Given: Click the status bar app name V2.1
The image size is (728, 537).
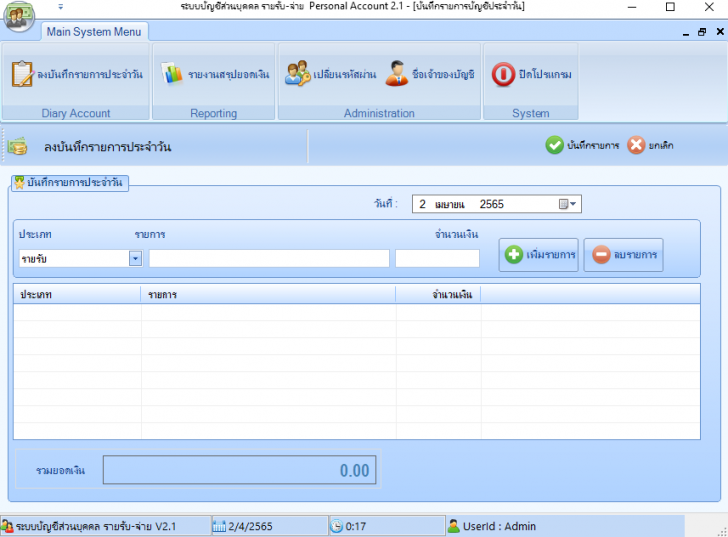Looking at the screenshot, I should (x=96, y=526).
